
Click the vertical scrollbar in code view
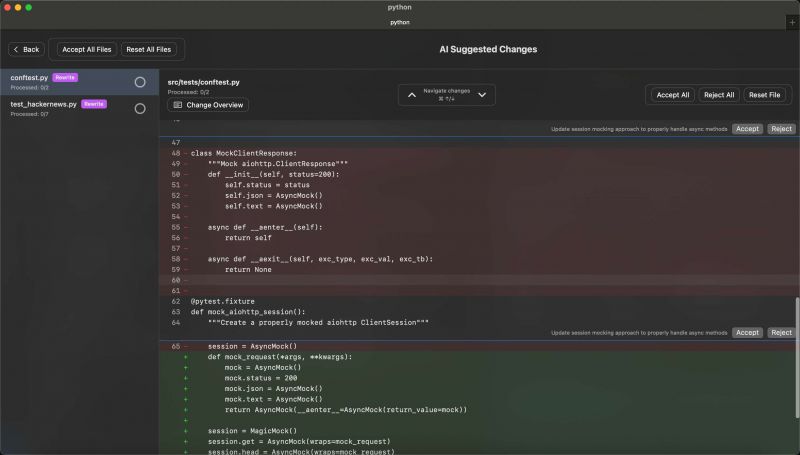pyautogui.click(x=797, y=357)
